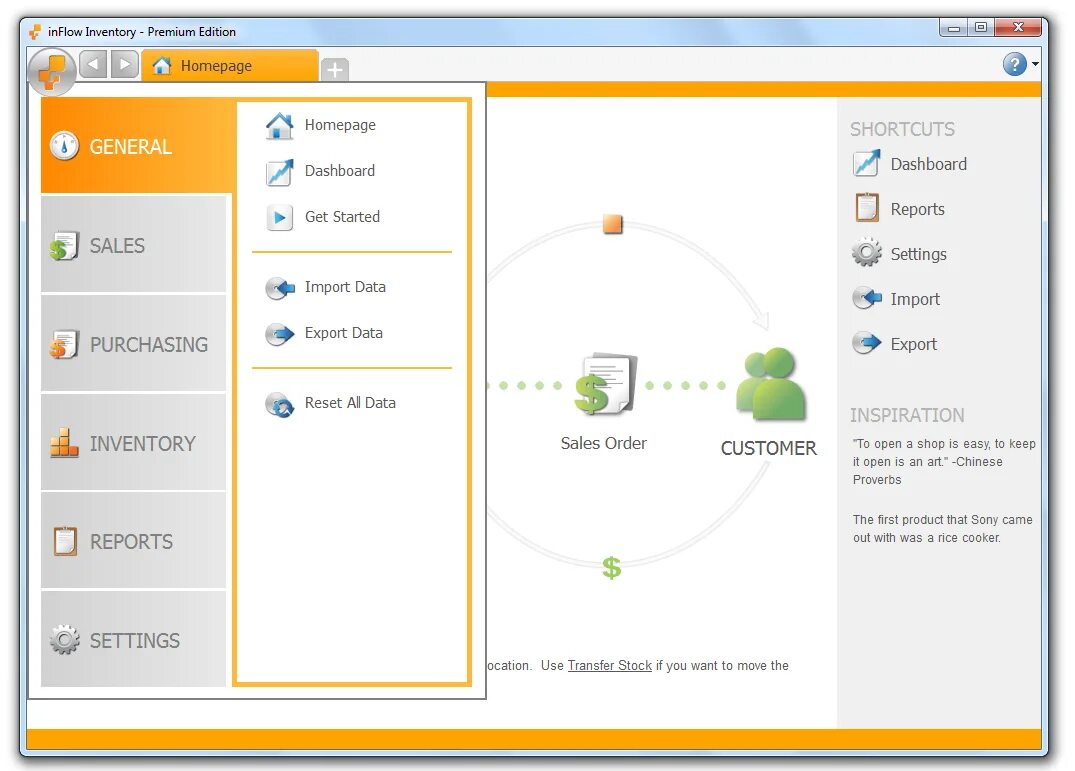Click the SHORTCUTS heading
This screenshot has width=1075, height=771.
[x=902, y=130]
